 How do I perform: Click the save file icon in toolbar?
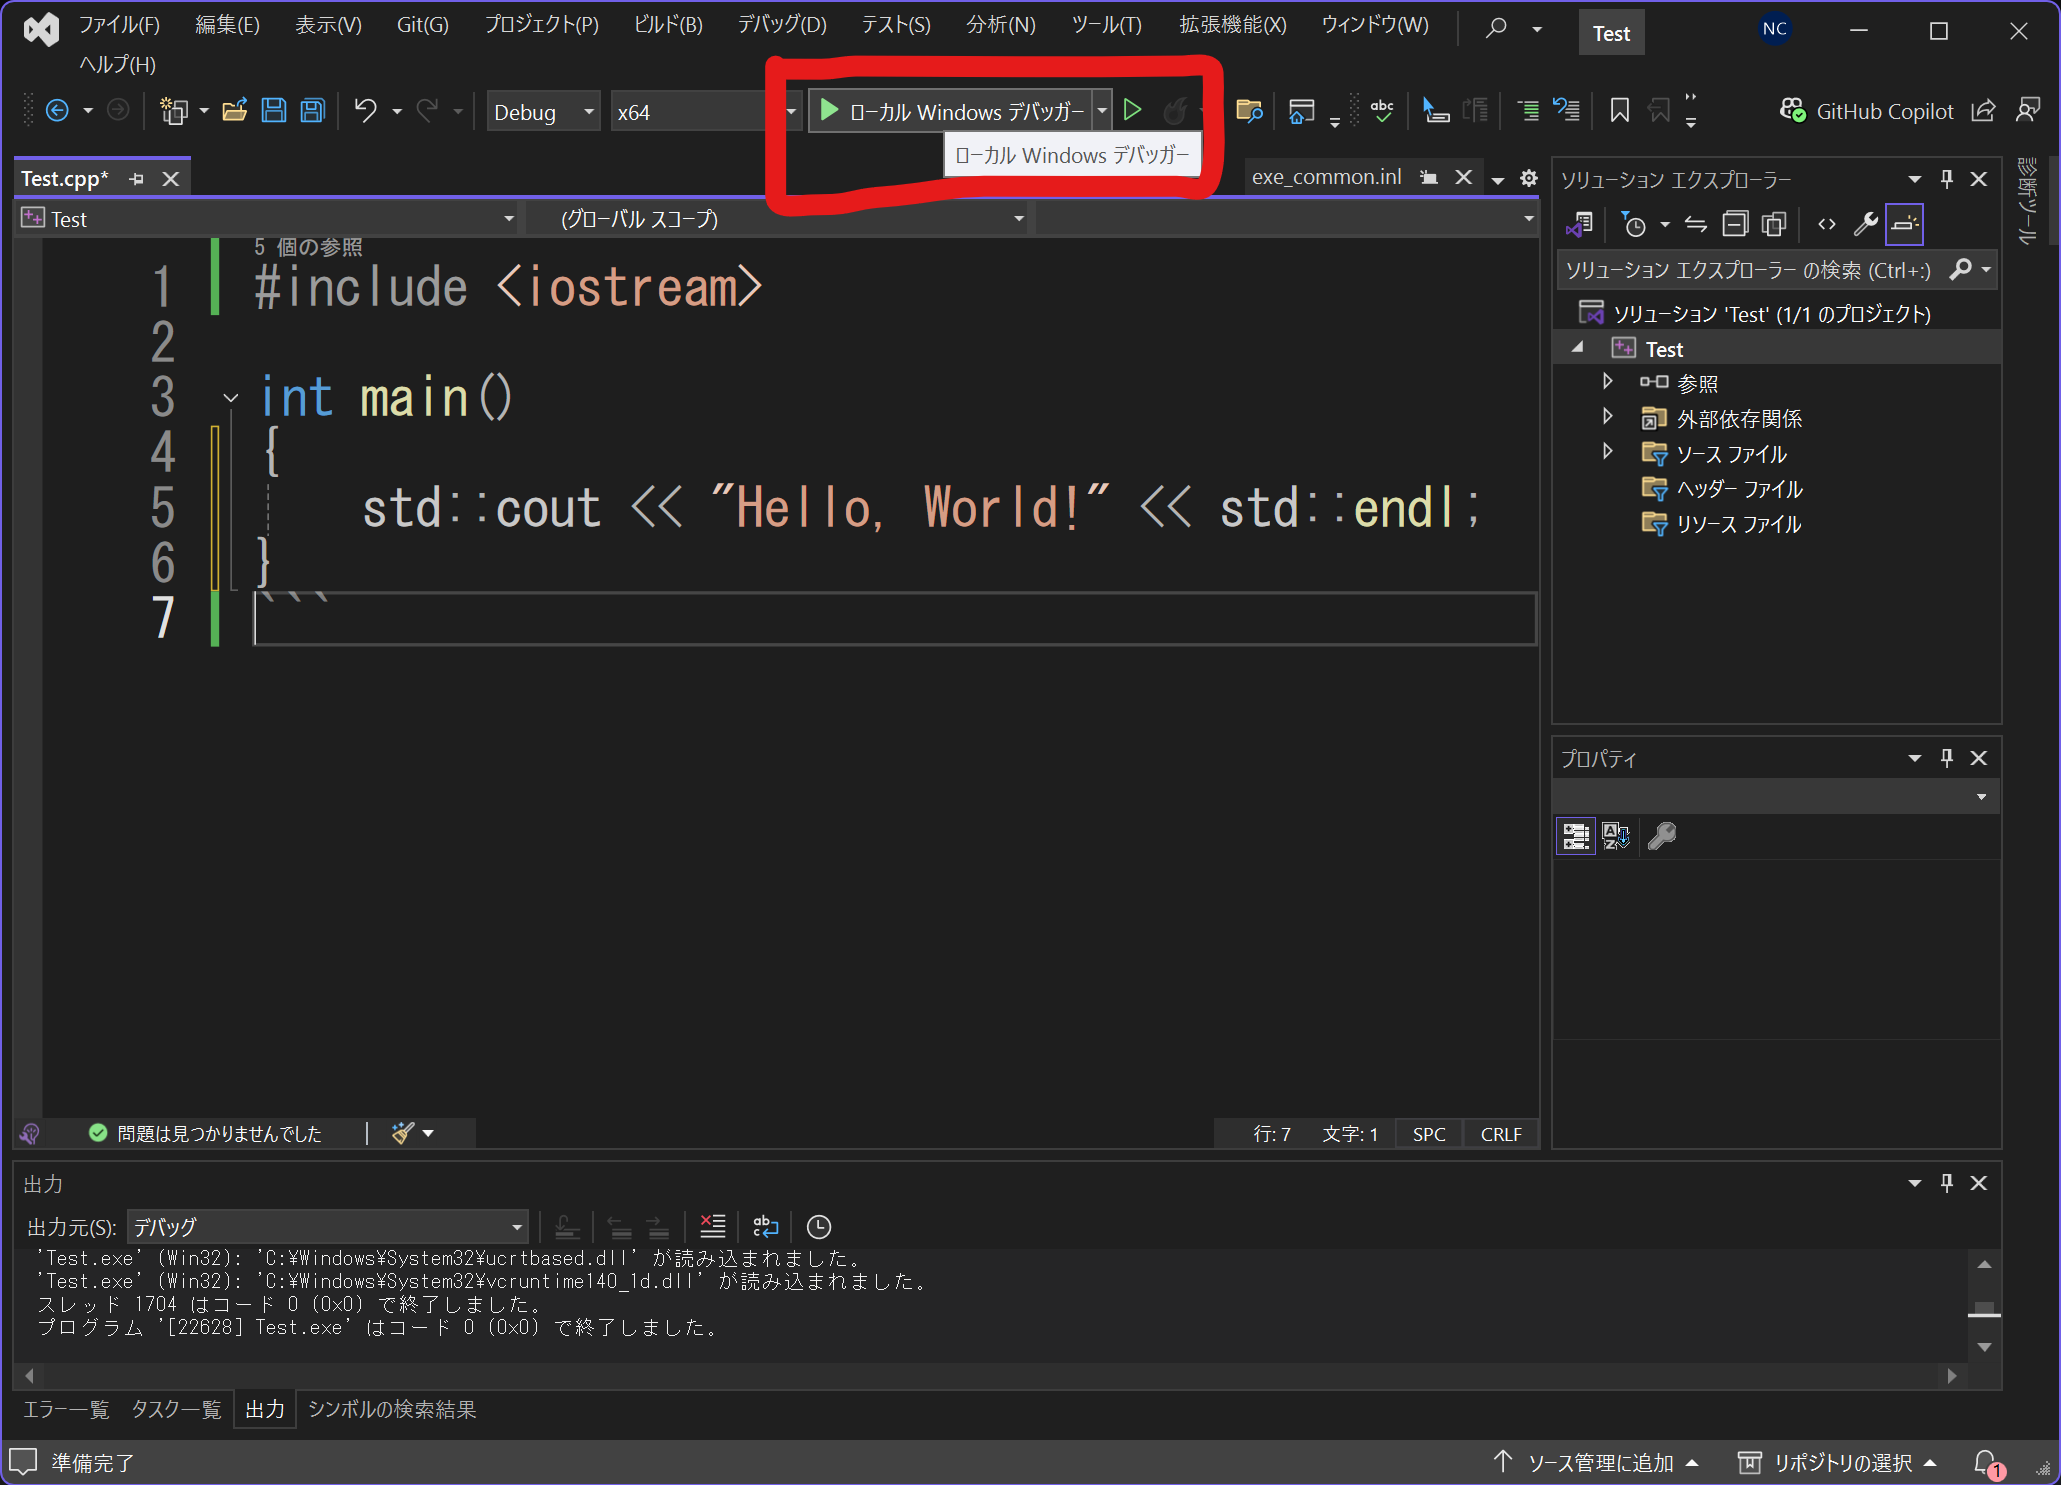coord(272,112)
